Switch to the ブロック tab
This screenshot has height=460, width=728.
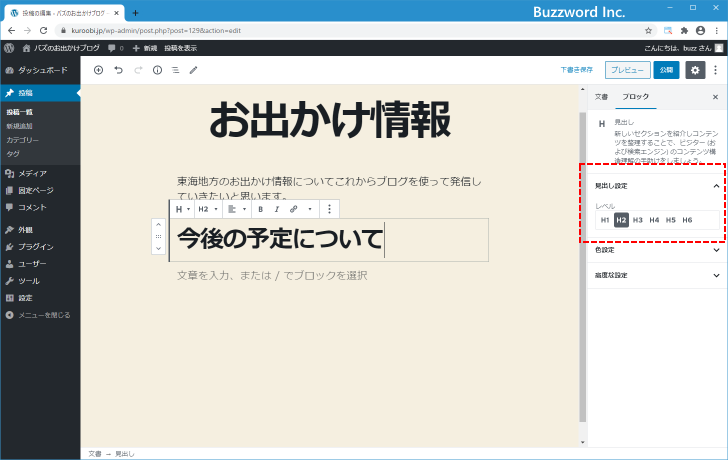pyautogui.click(x=636, y=97)
